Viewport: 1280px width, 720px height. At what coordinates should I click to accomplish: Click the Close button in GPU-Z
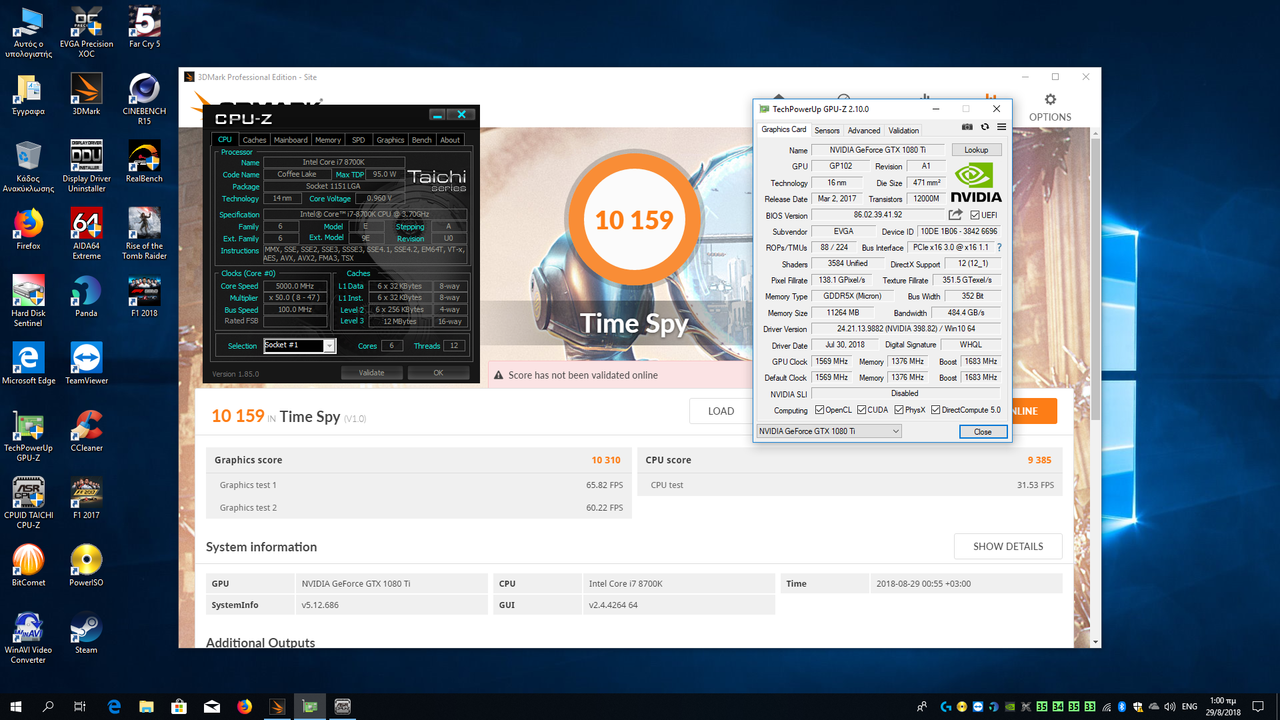tap(983, 432)
